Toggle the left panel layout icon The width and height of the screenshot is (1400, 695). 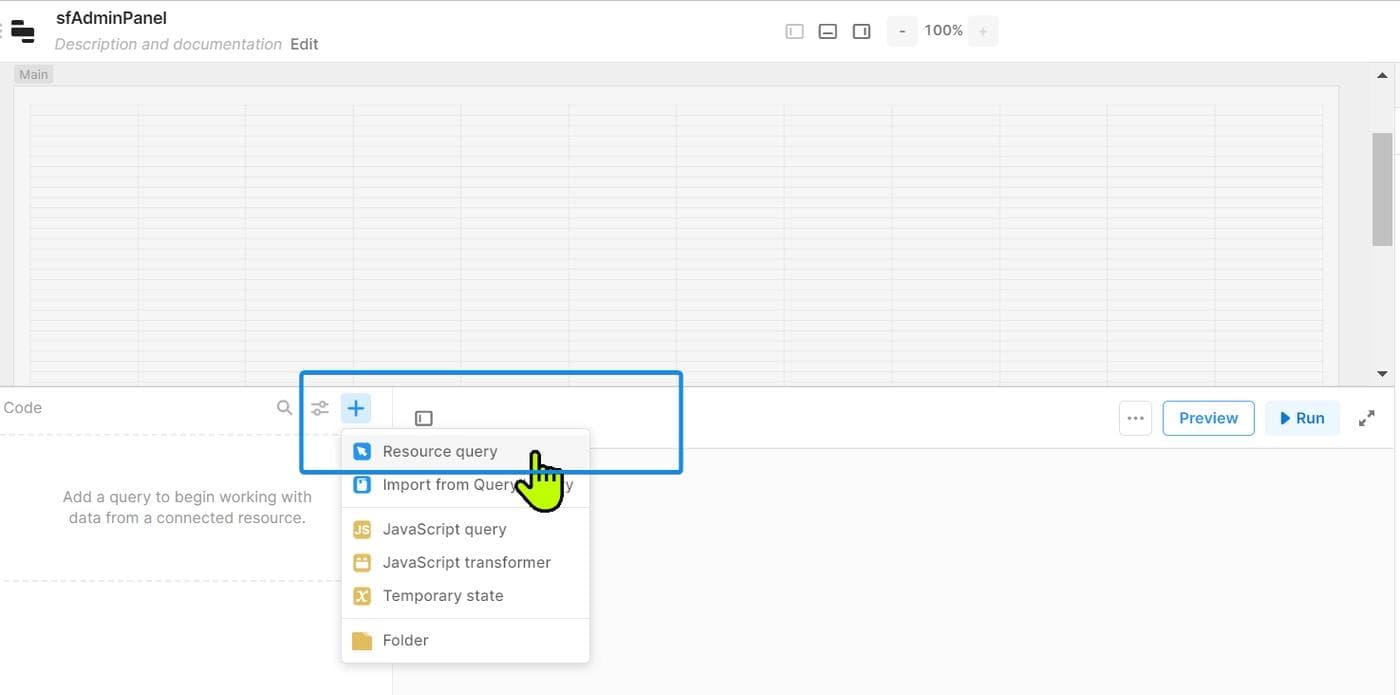pos(795,31)
